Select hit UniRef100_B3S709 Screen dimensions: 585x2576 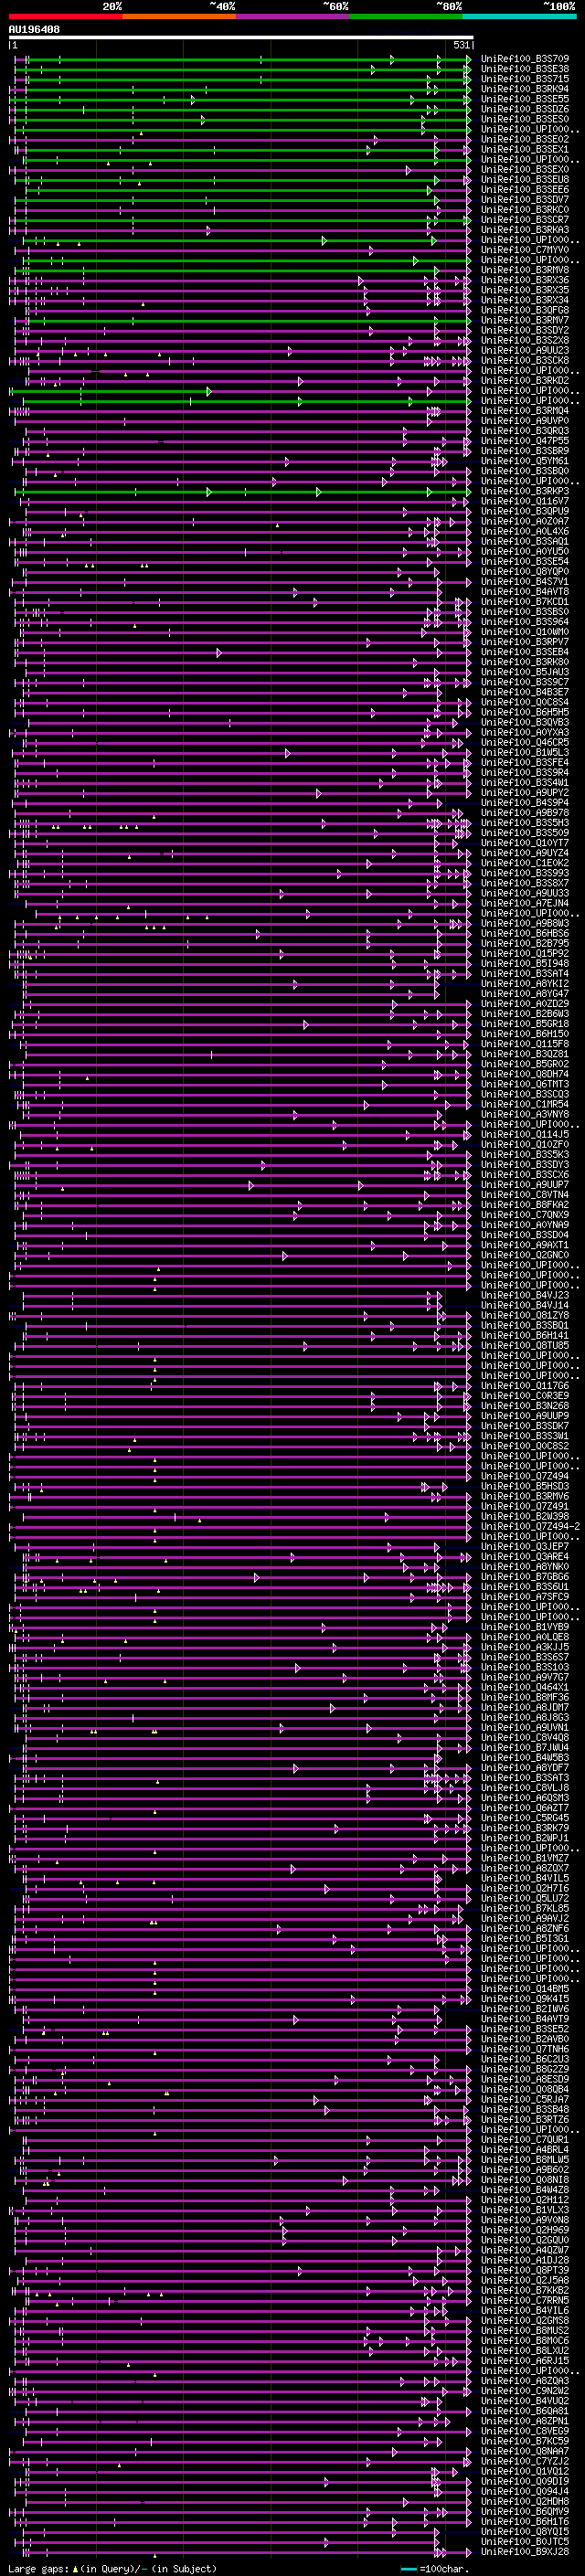[x=525, y=59]
